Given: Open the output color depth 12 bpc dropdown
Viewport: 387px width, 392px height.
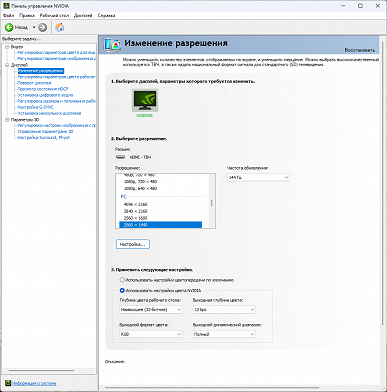Looking at the screenshot, I should (x=224, y=309).
